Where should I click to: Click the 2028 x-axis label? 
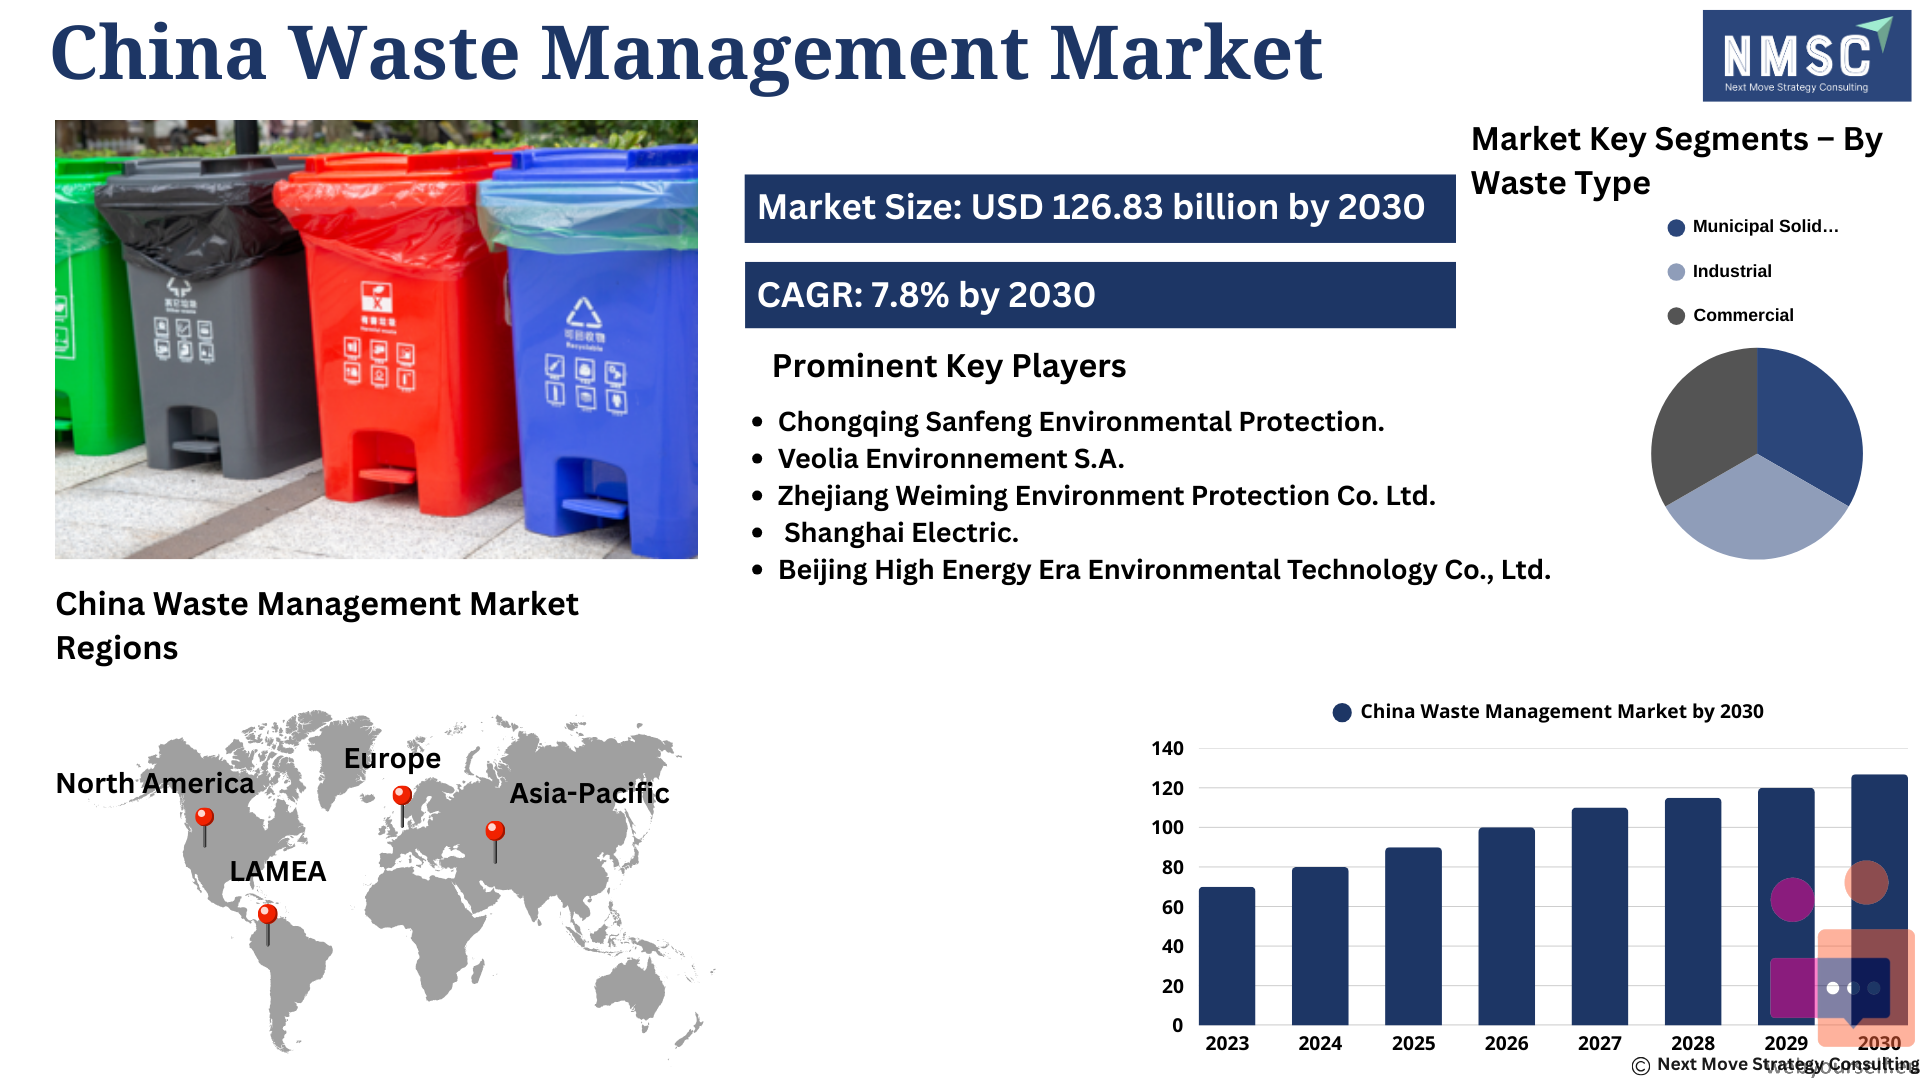tap(1693, 1044)
